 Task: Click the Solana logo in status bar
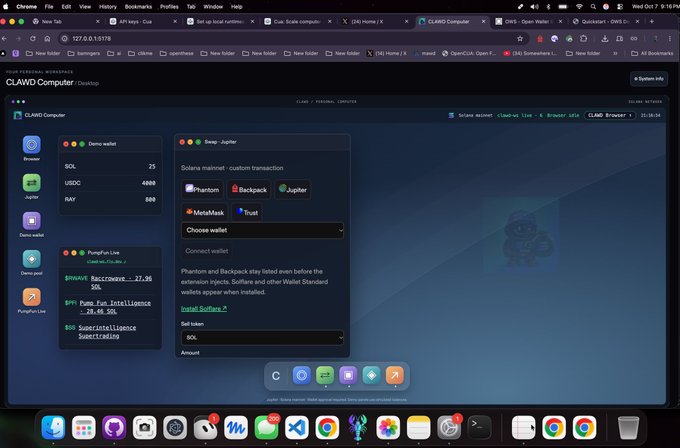click(451, 115)
